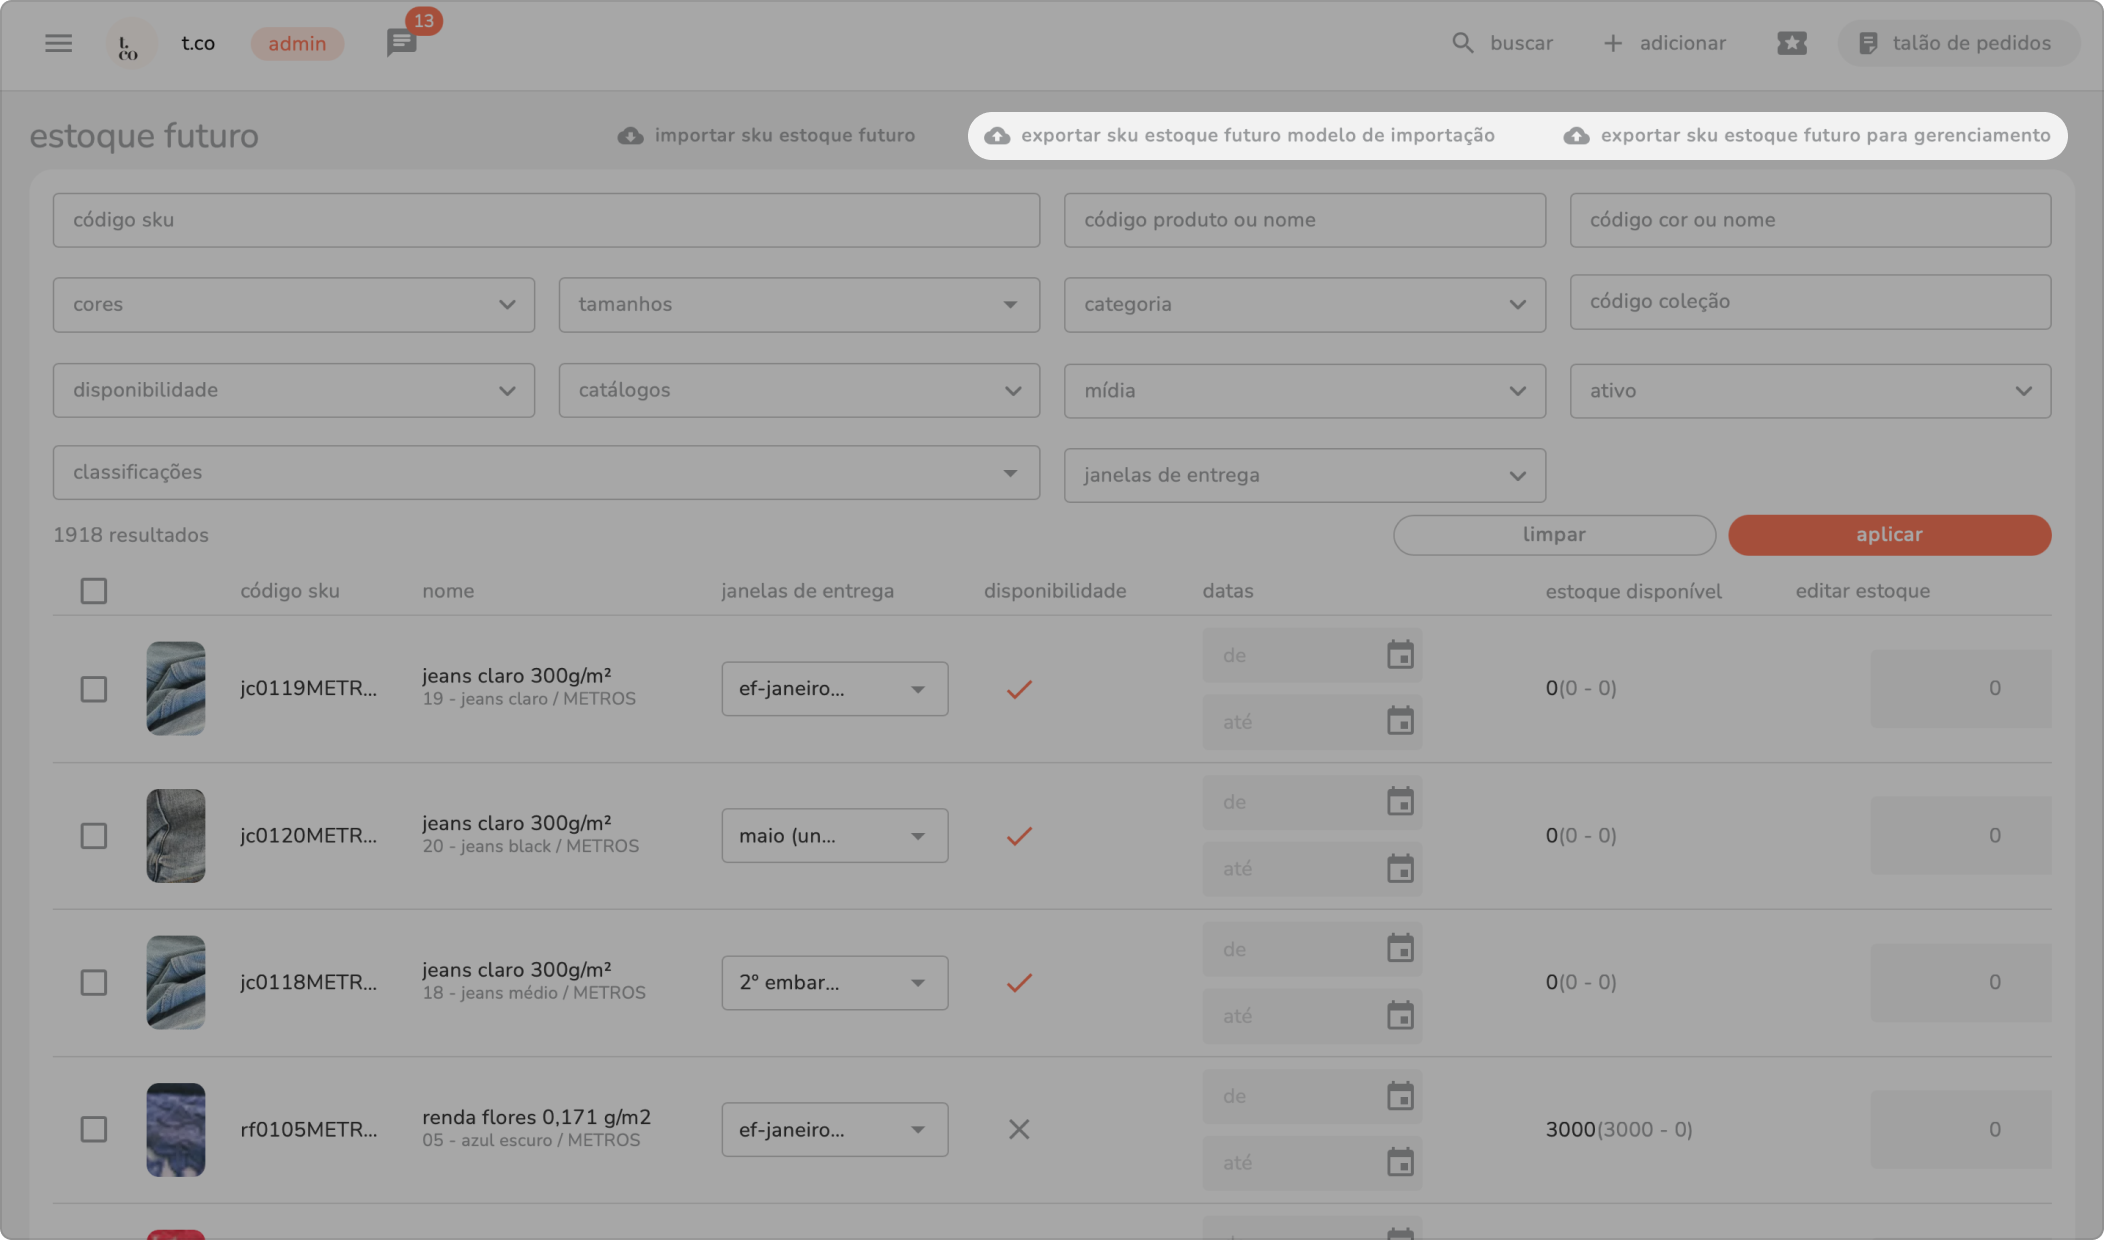The image size is (2104, 1240).
Task: Click importar sku estoque futuro
Action: click(x=766, y=135)
